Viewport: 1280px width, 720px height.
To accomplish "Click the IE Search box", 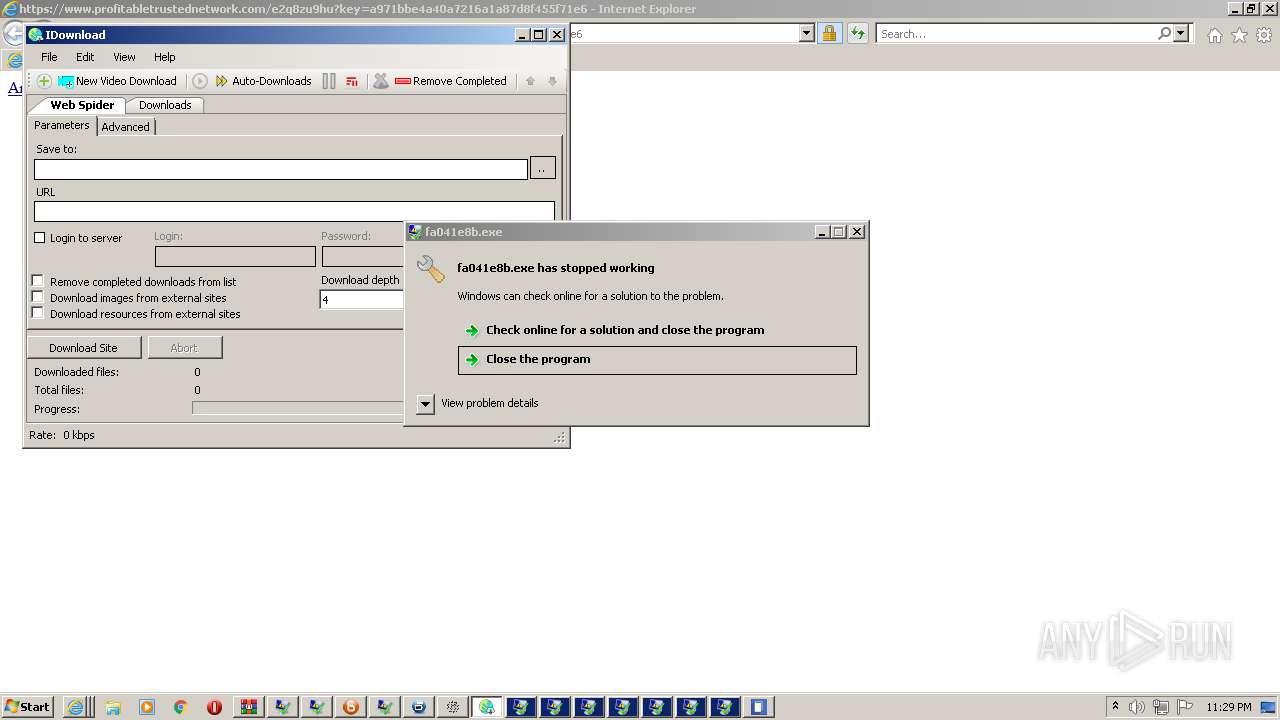I will pyautogui.click(x=1016, y=34).
